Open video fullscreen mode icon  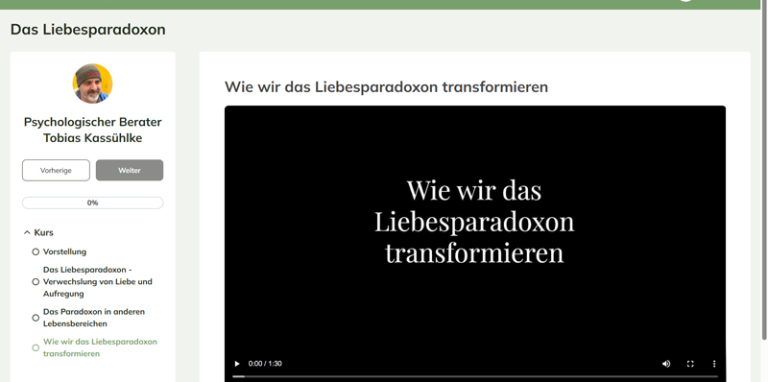tap(690, 364)
